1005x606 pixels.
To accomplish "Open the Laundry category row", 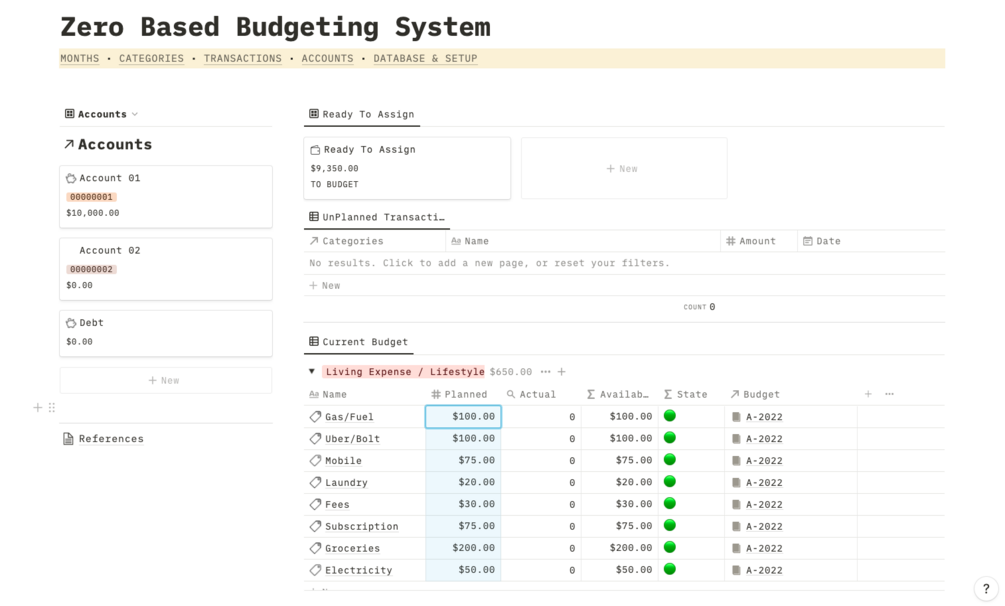I will pyautogui.click(x=346, y=482).
